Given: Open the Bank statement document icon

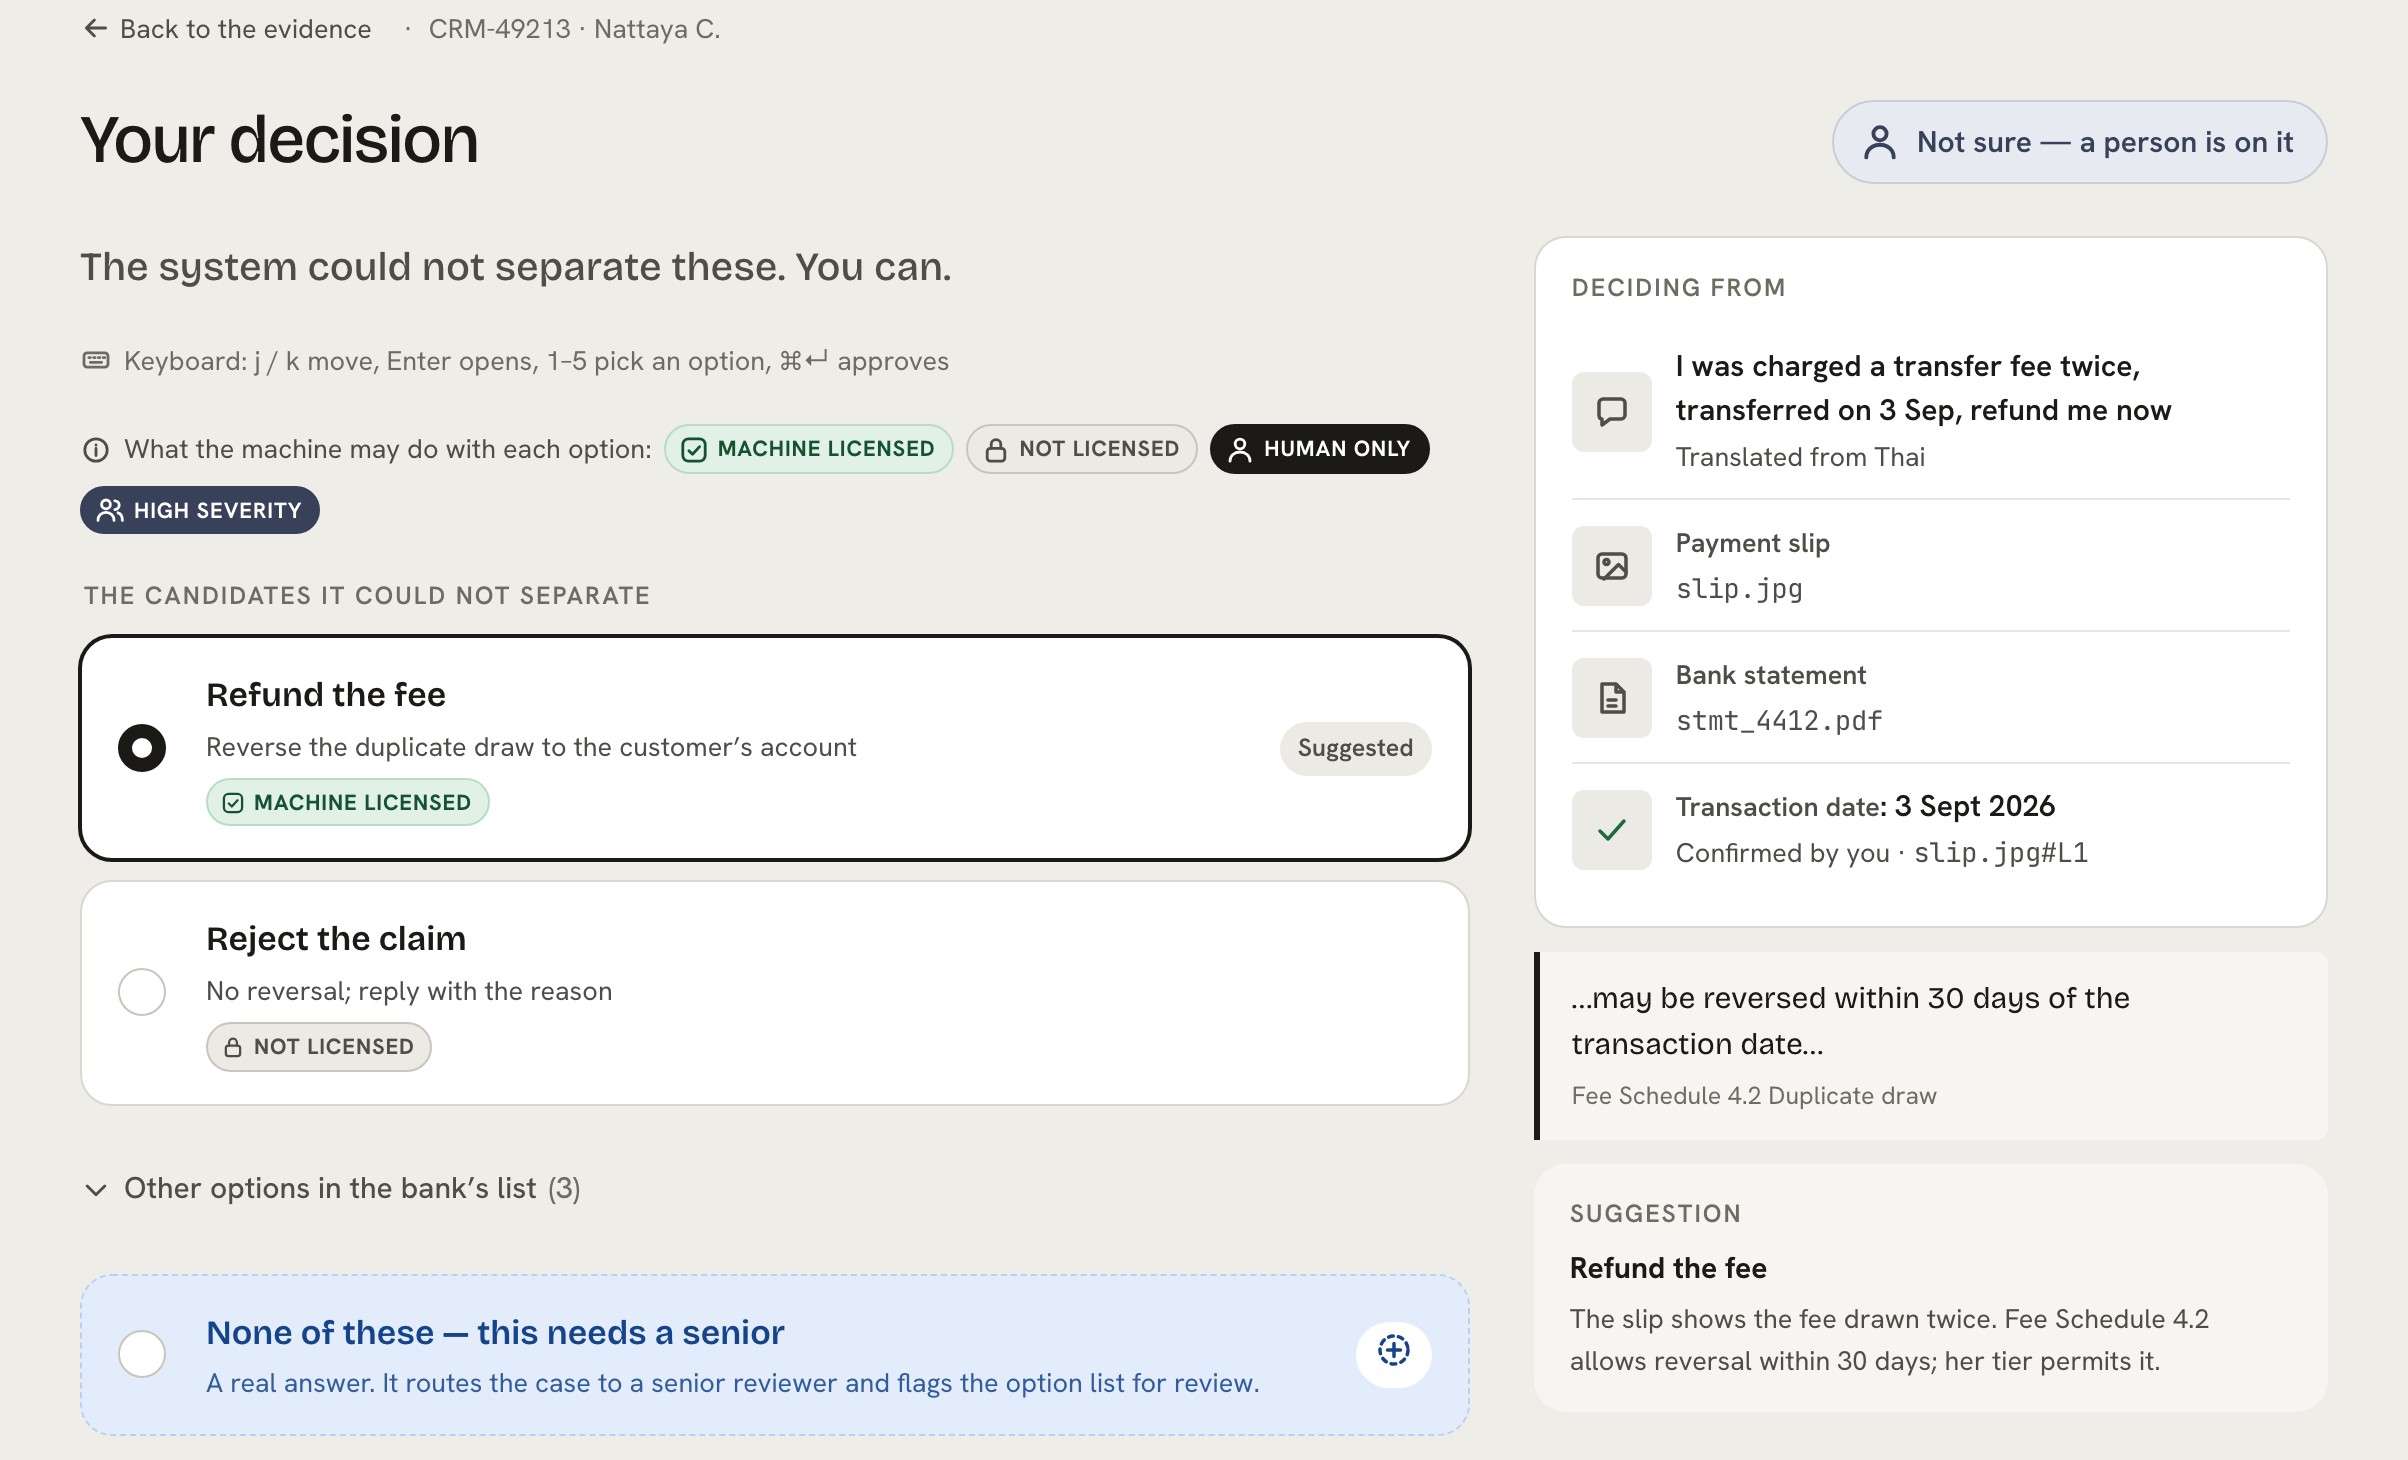Looking at the screenshot, I should 1611,698.
